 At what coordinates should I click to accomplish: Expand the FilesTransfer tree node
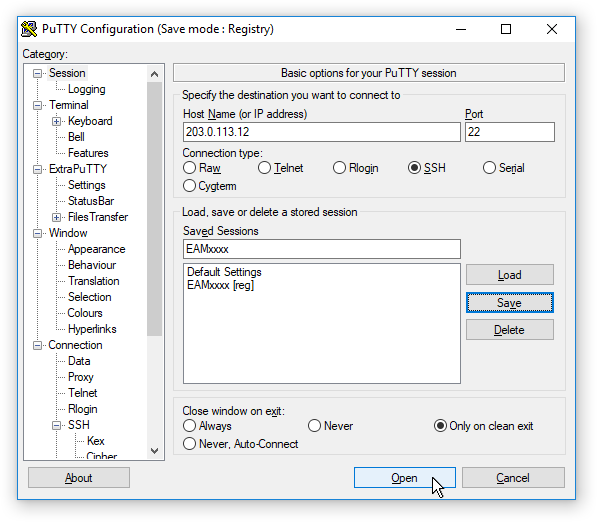point(56,217)
